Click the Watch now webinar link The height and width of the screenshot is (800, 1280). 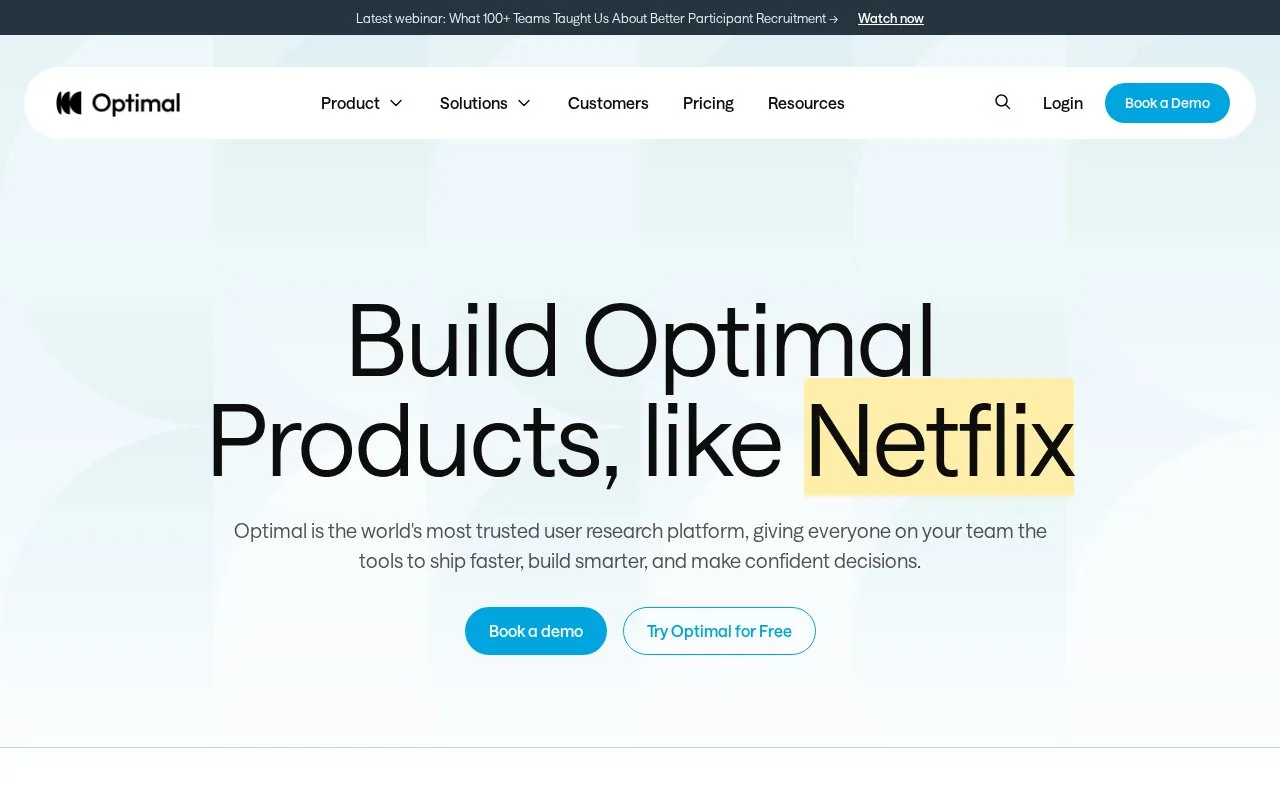891,18
